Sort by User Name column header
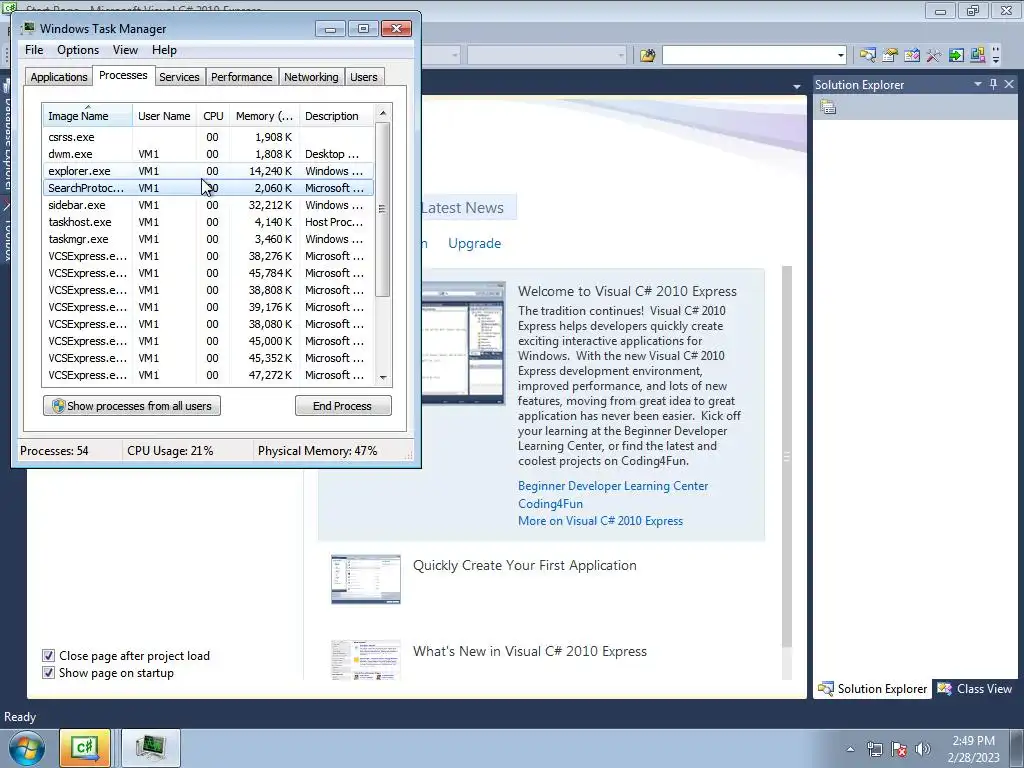 (164, 116)
